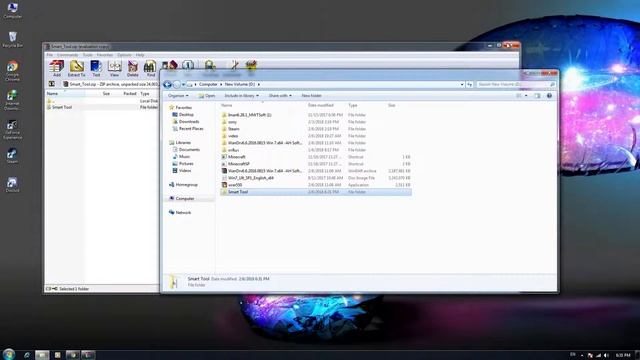Select the highlighted Smart Tool folder in Explorer

316,192
